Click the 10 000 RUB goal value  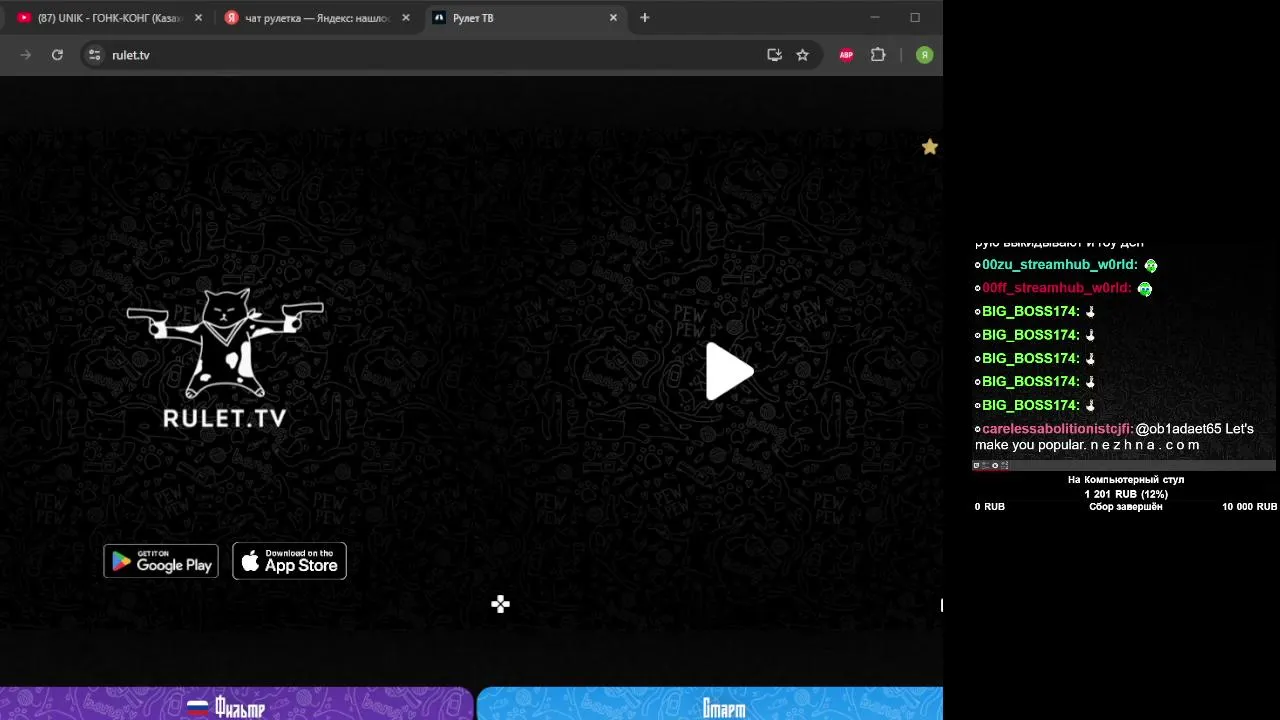(1249, 507)
